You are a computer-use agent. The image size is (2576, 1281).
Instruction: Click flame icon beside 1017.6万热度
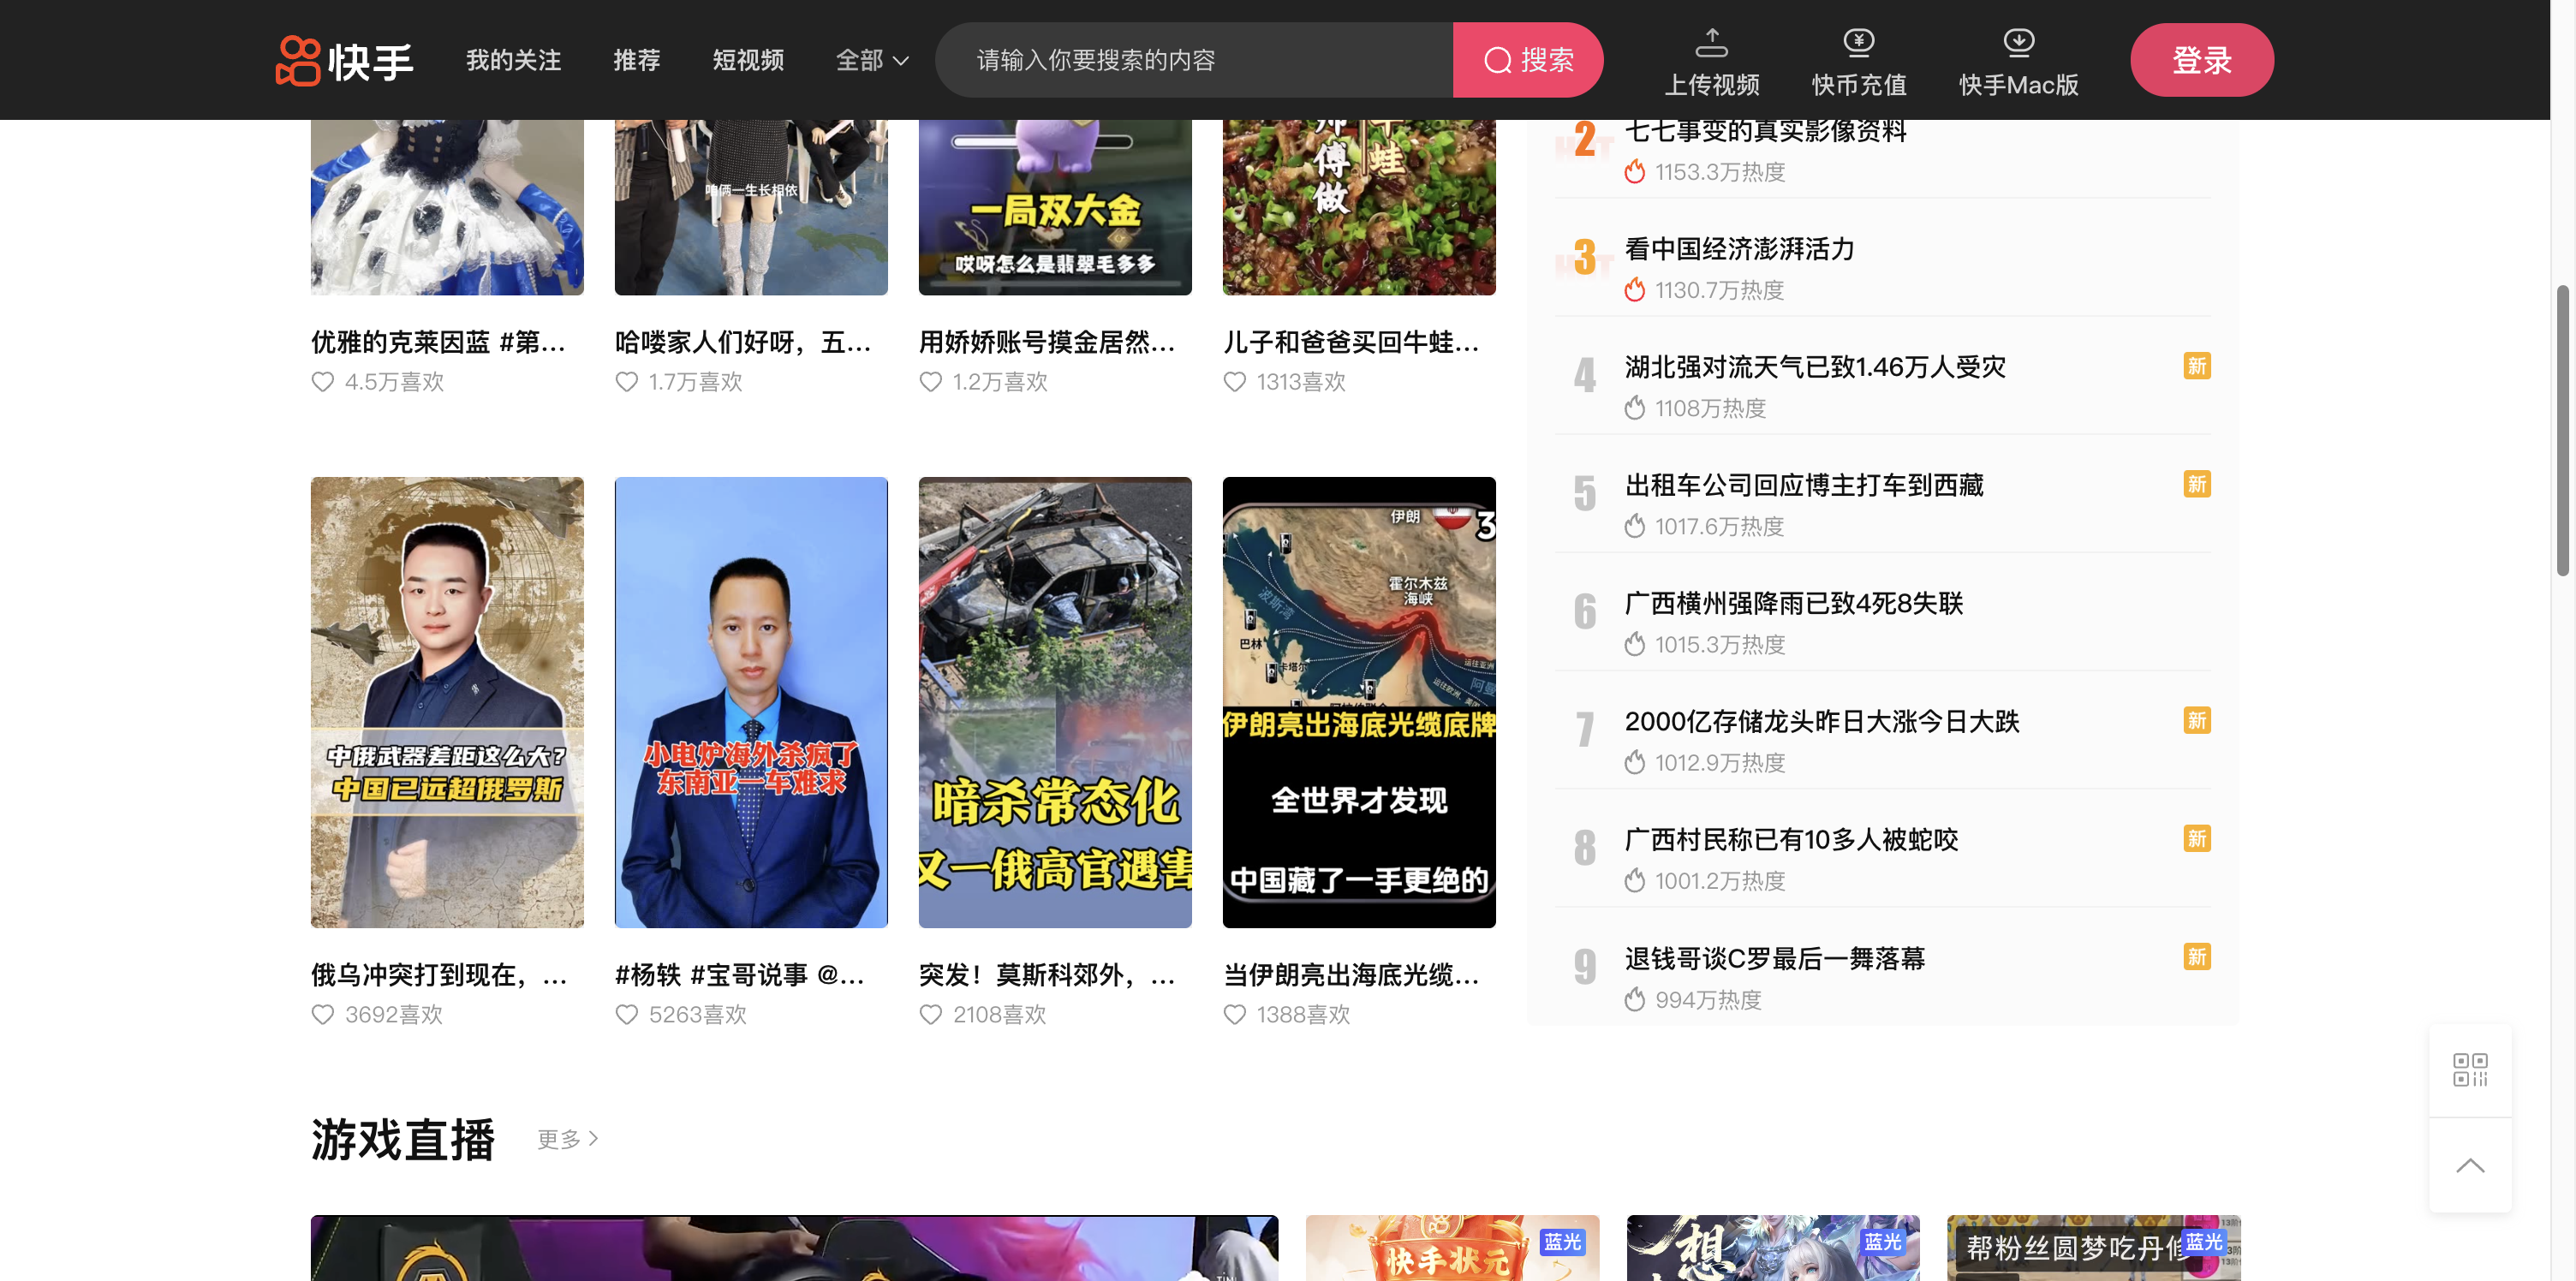(x=1635, y=526)
